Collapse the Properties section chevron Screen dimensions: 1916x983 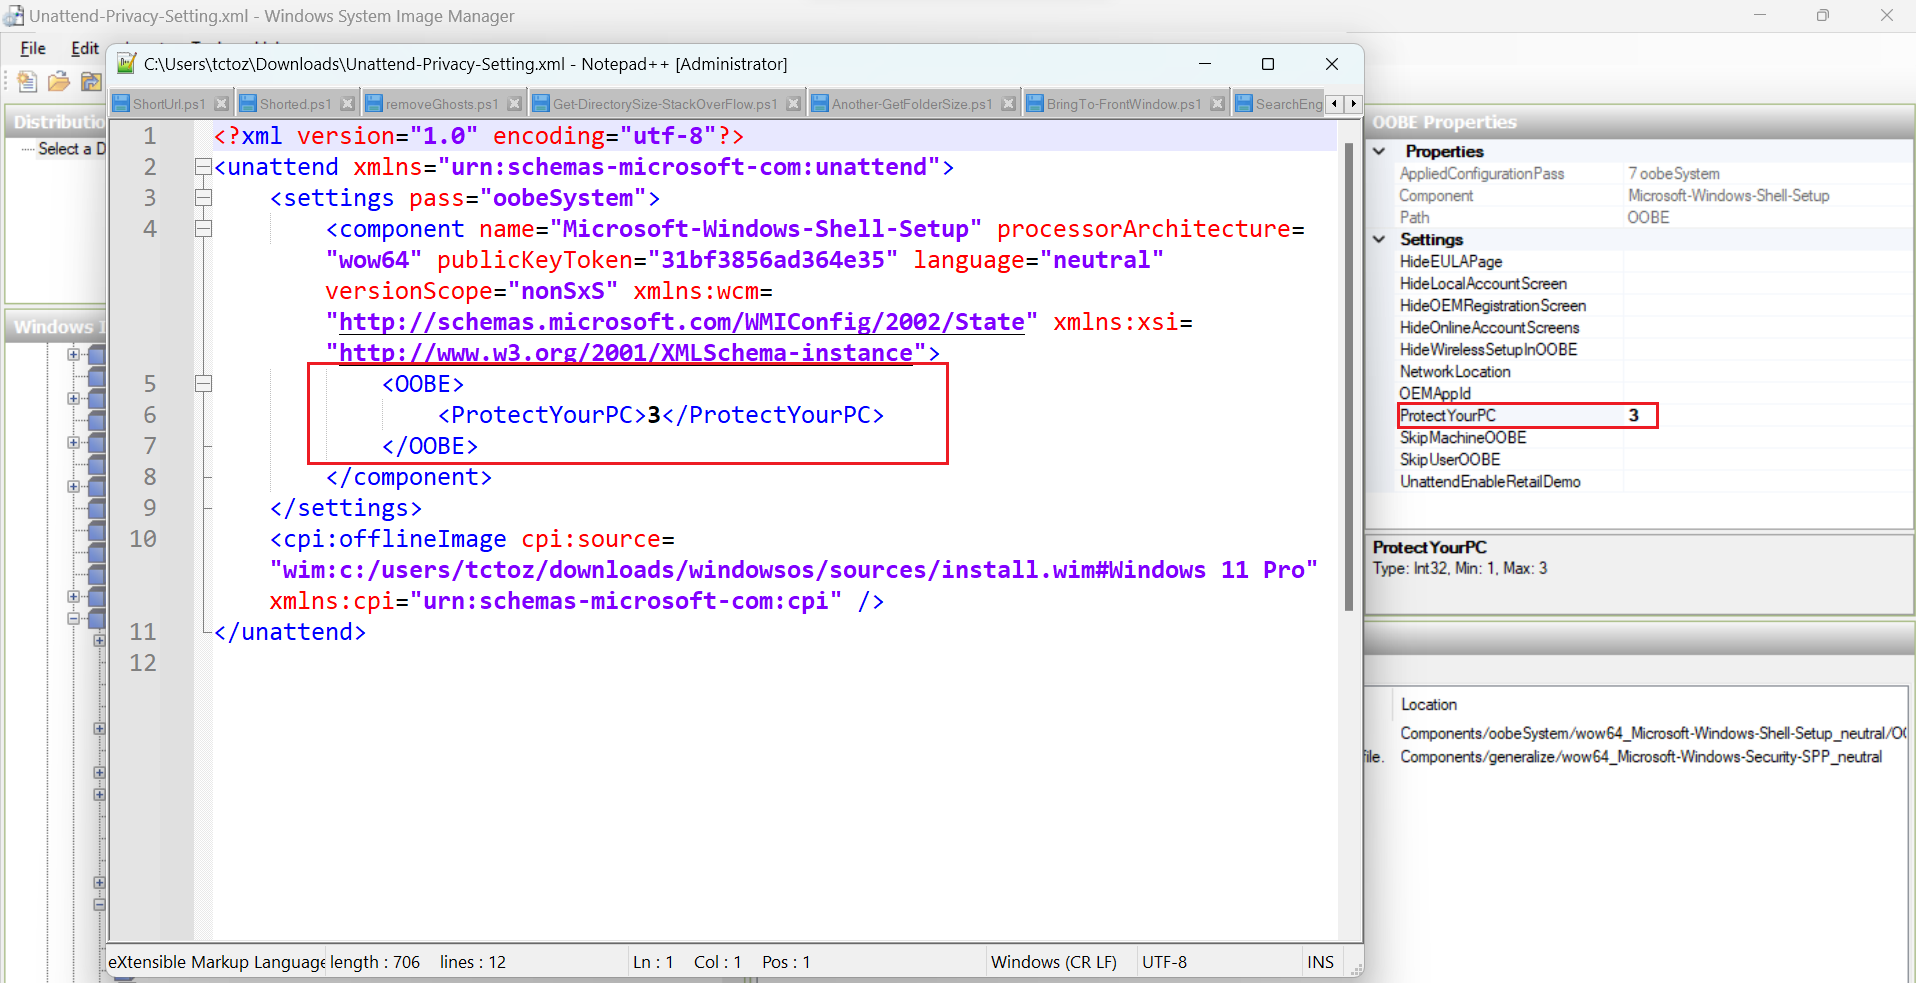click(x=1380, y=151)
